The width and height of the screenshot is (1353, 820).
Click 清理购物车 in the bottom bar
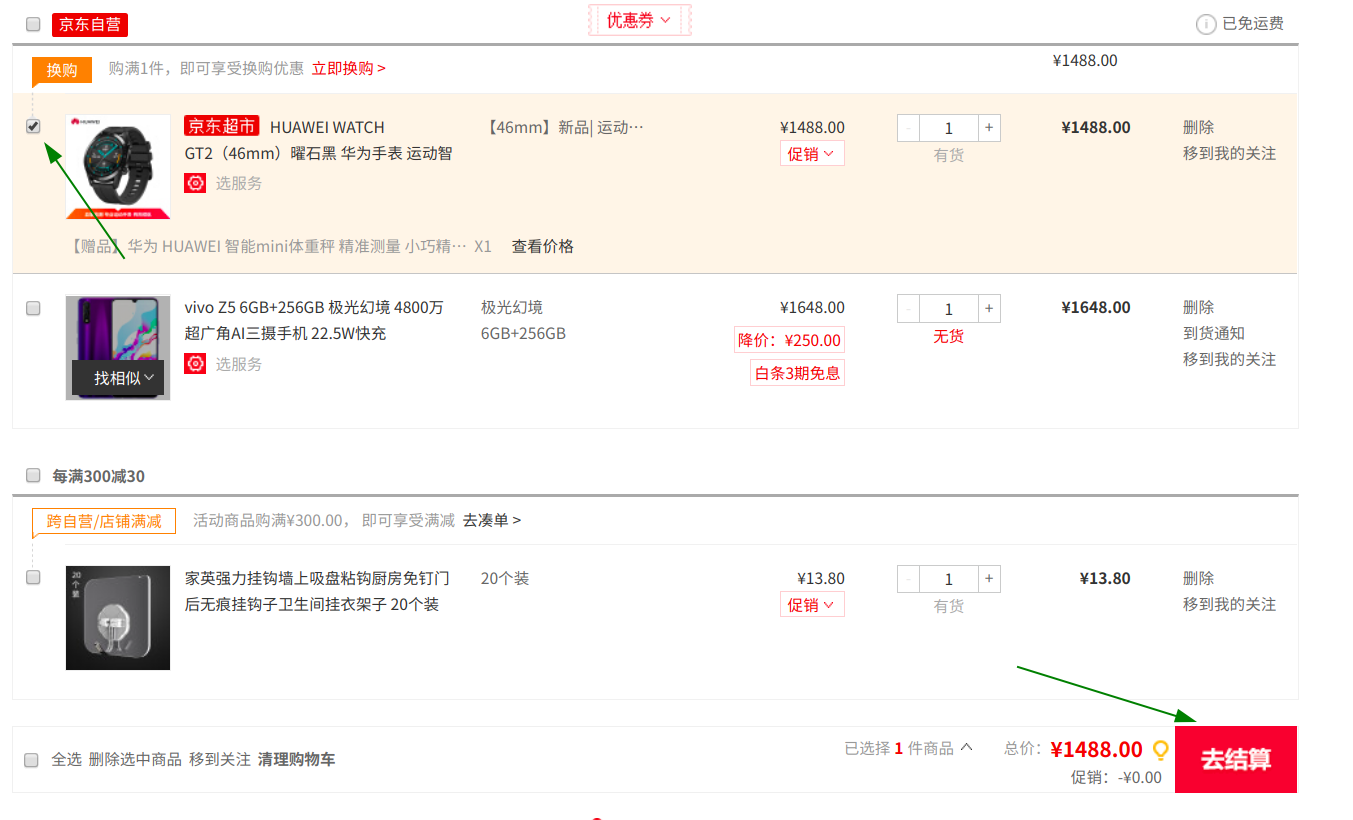click(x=296, y=760)
